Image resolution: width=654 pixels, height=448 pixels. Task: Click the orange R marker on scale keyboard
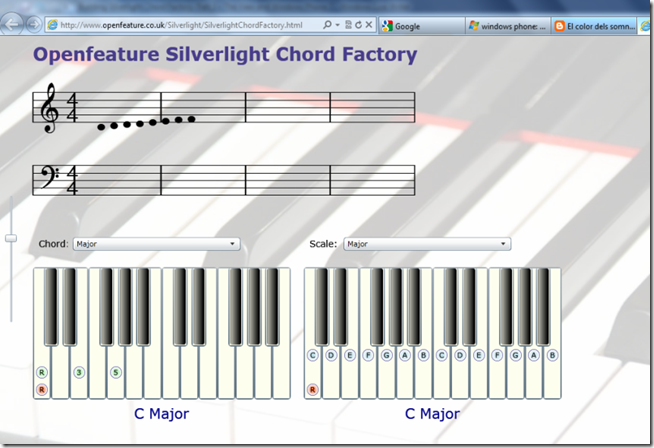point(312,390)
